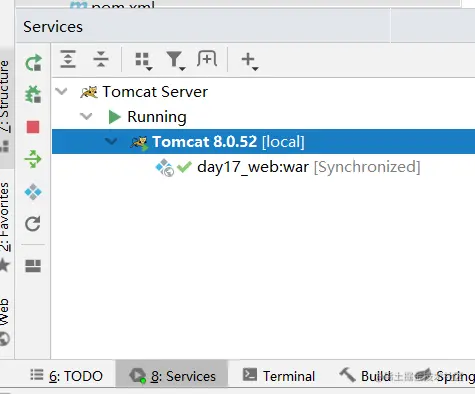Click the layout panels icon in sidebar

pos(33,266)
